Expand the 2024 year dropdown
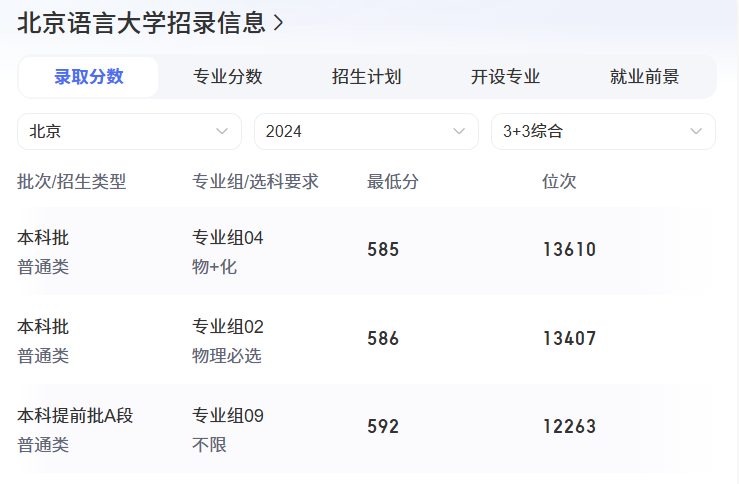739x484 pixels. 366,131
